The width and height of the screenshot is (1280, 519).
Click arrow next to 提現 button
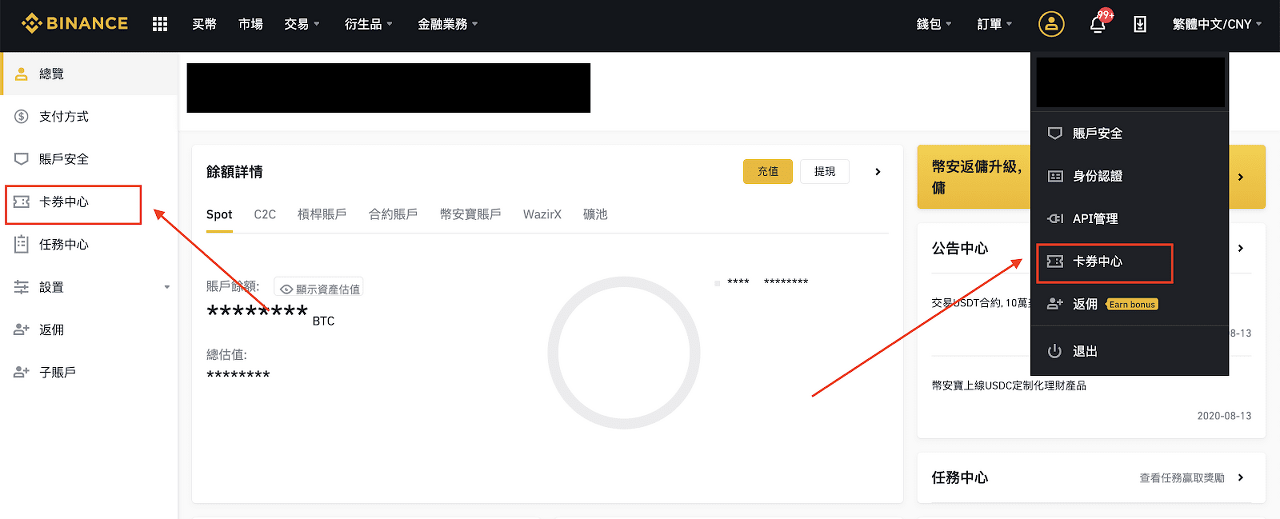pos(878,172)
